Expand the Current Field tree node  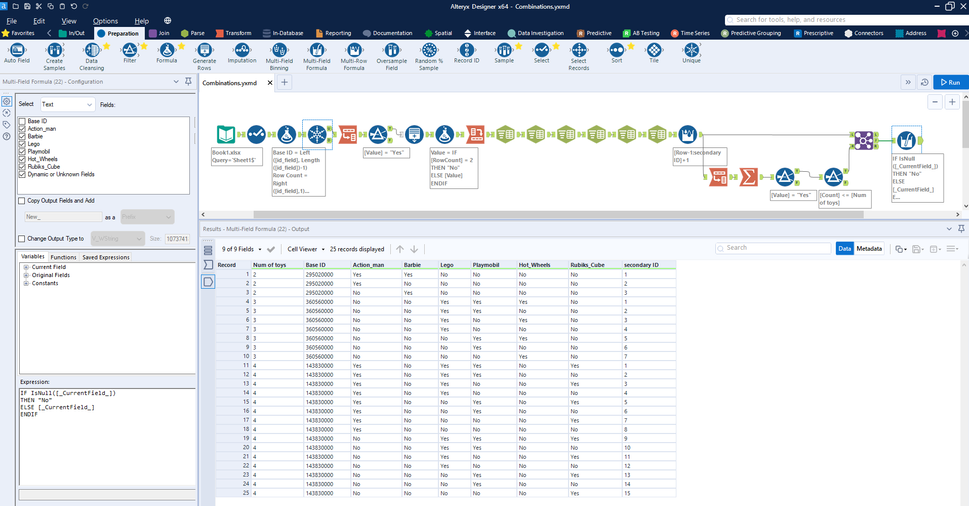click(27, 267)
